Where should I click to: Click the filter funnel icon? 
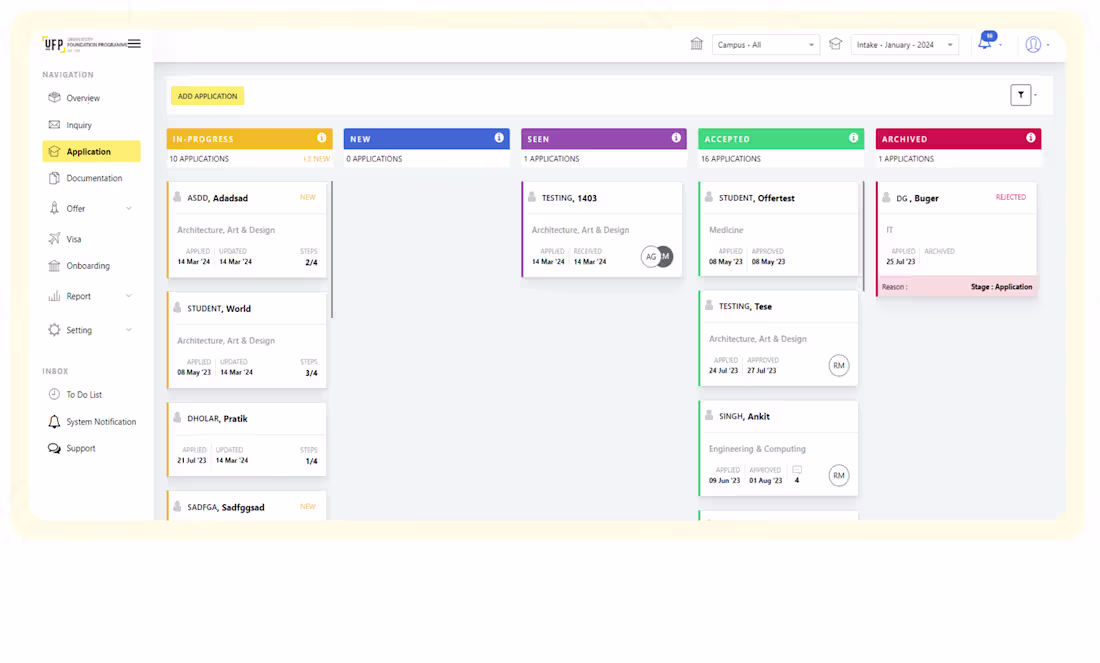tap(1021, 95)
